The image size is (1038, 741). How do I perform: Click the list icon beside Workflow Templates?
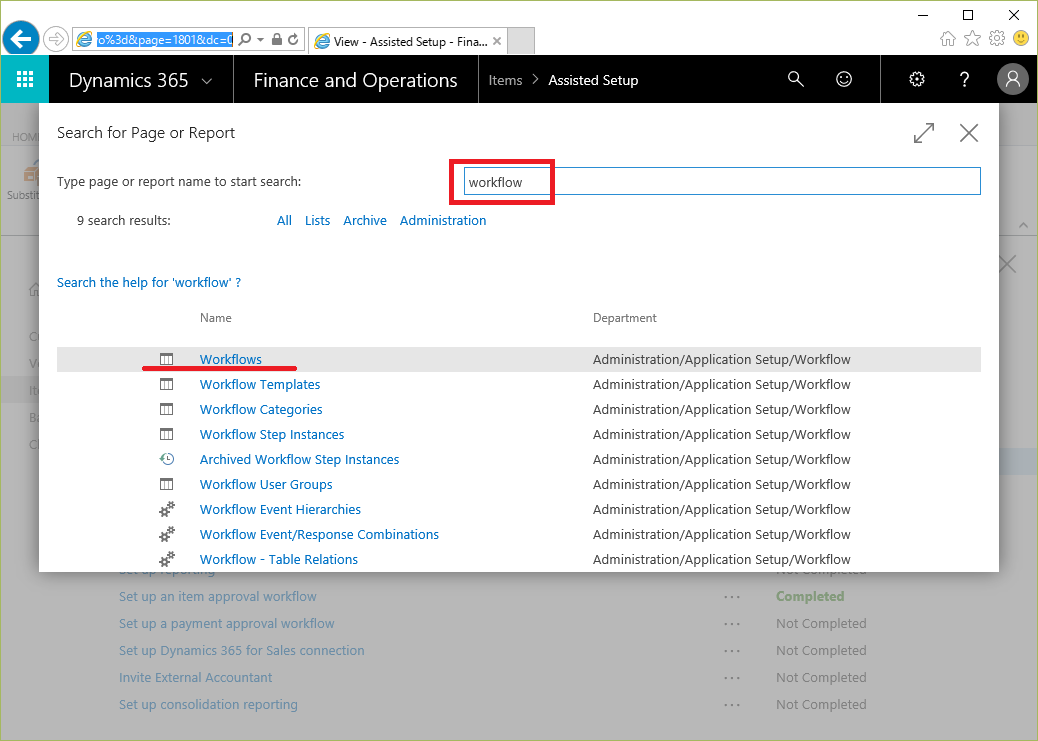pyautogui.click(x=166, y=385)
